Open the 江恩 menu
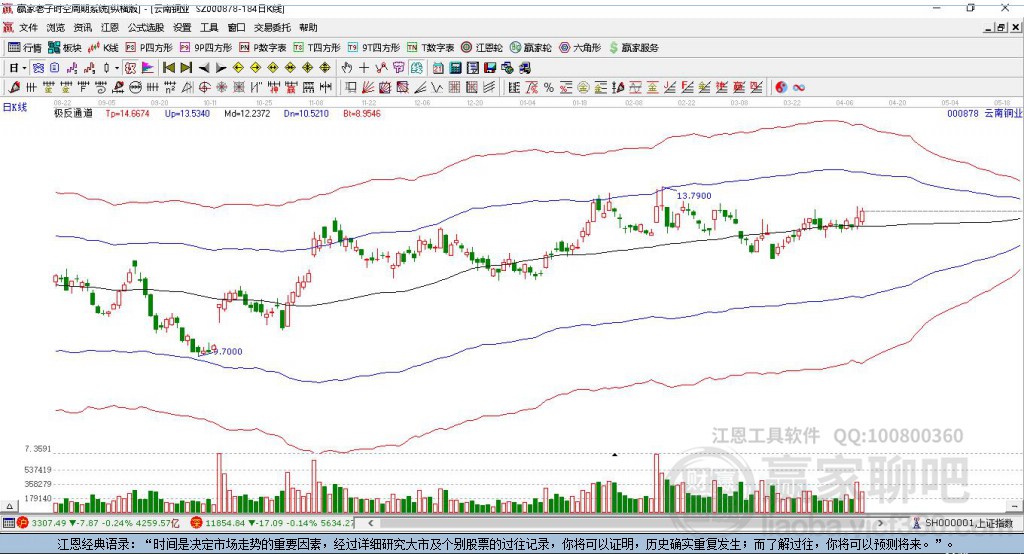 click(110, 27)
